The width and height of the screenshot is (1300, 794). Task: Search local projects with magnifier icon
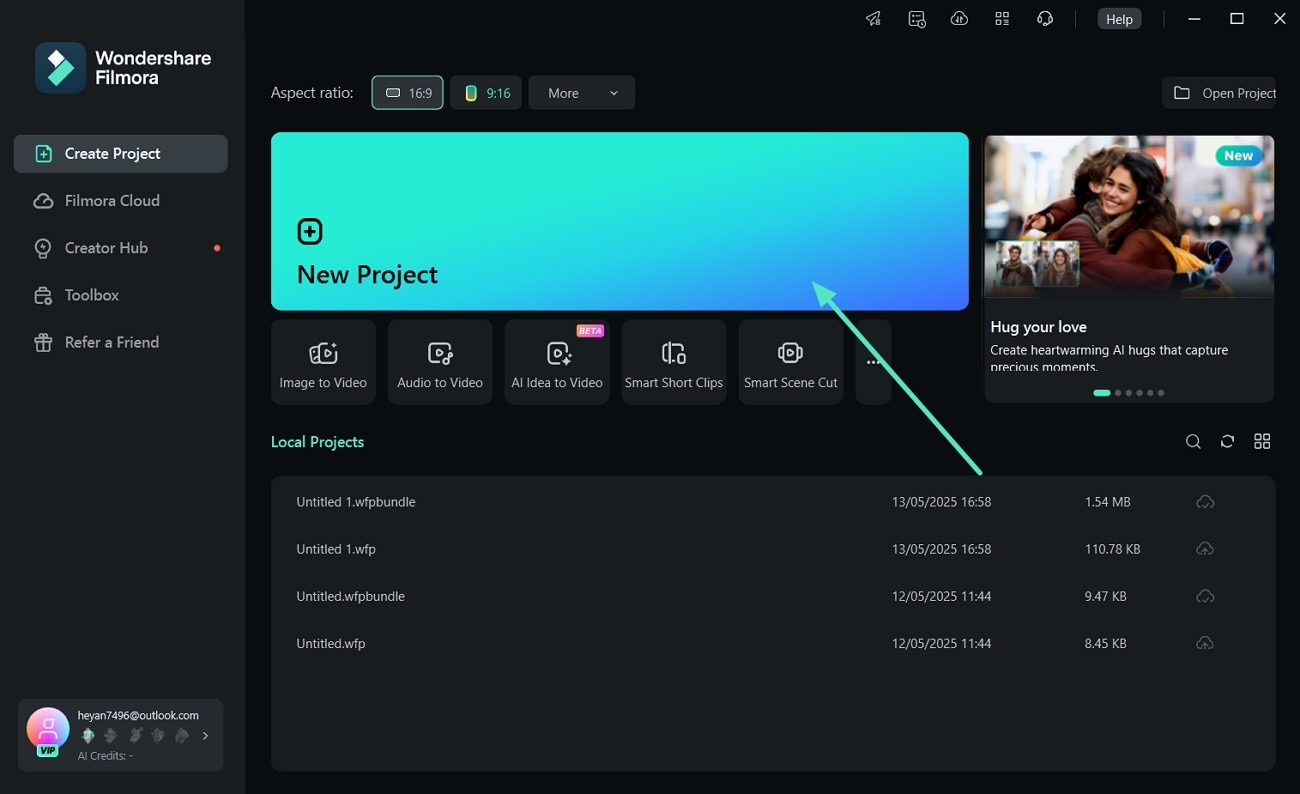point(1193,441)
